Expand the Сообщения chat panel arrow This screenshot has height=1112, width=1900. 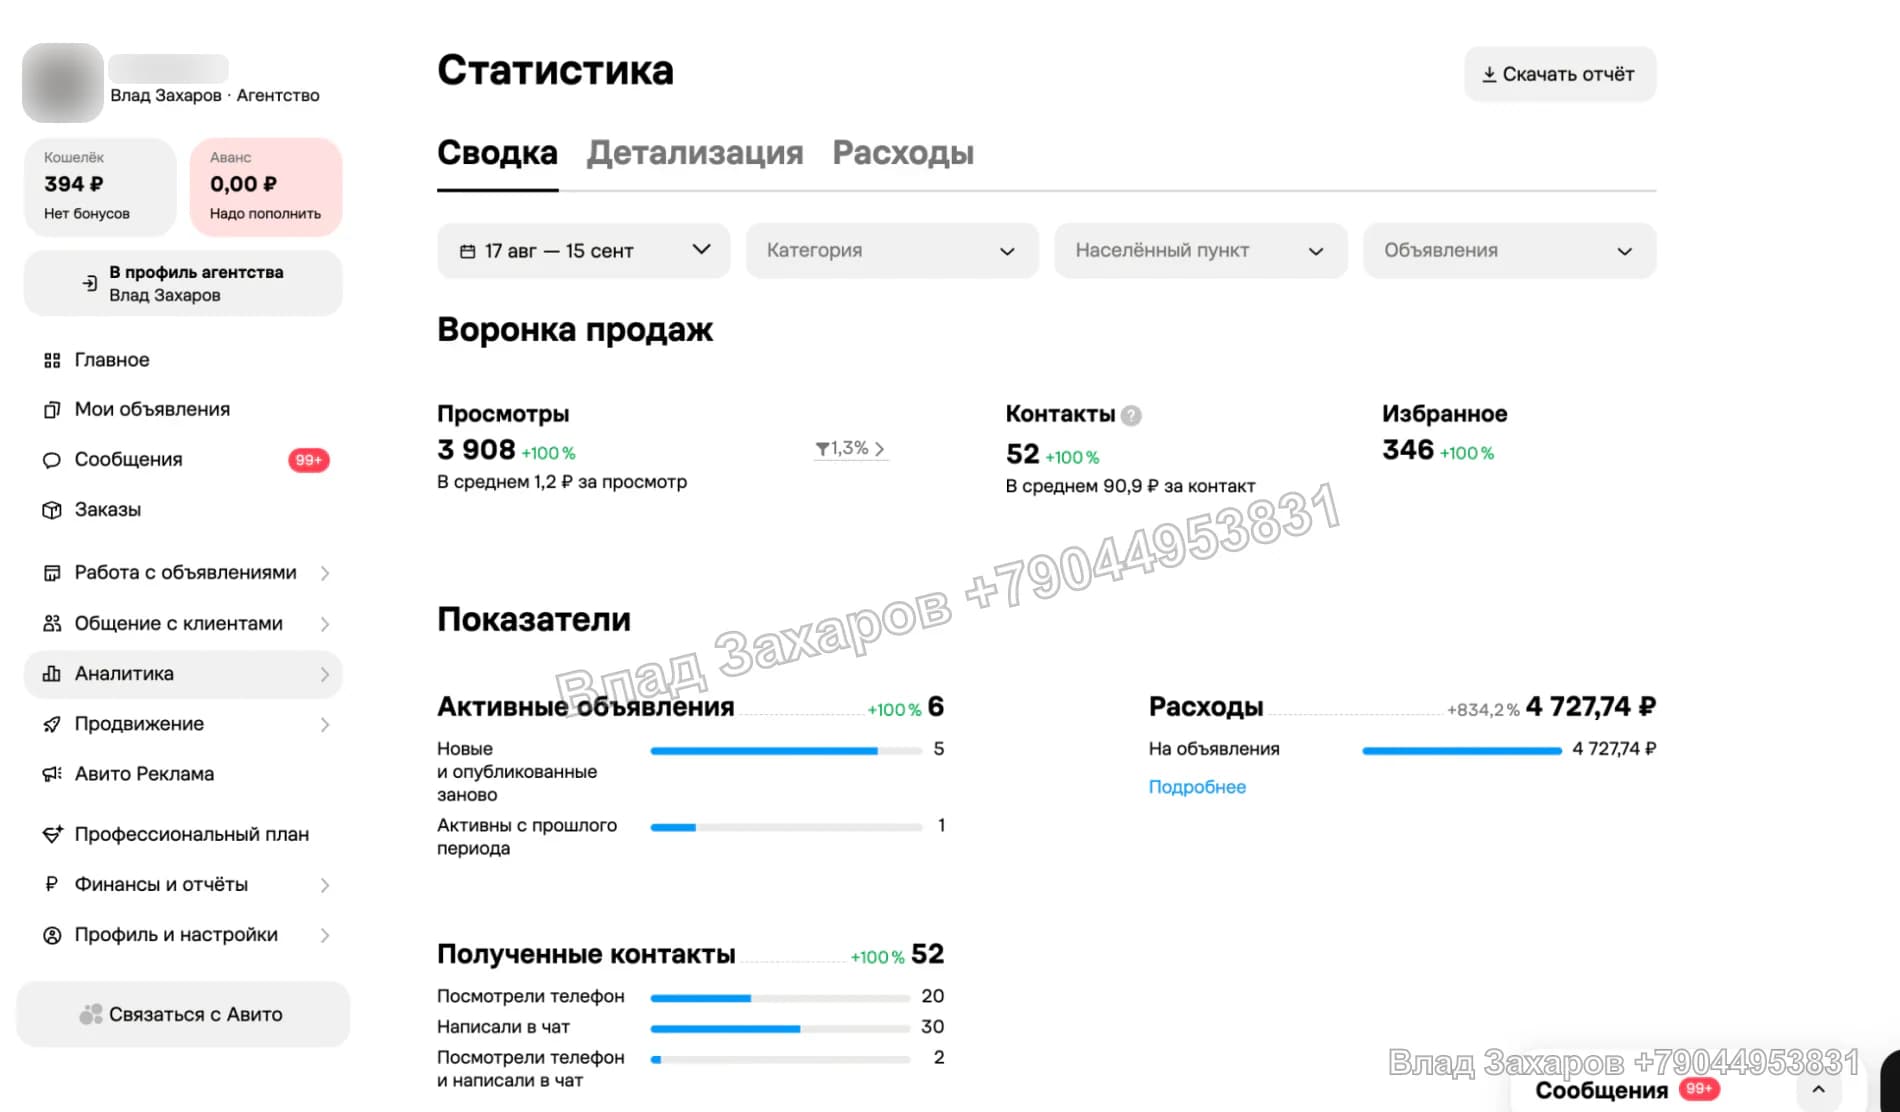tap(1819, 1090)
